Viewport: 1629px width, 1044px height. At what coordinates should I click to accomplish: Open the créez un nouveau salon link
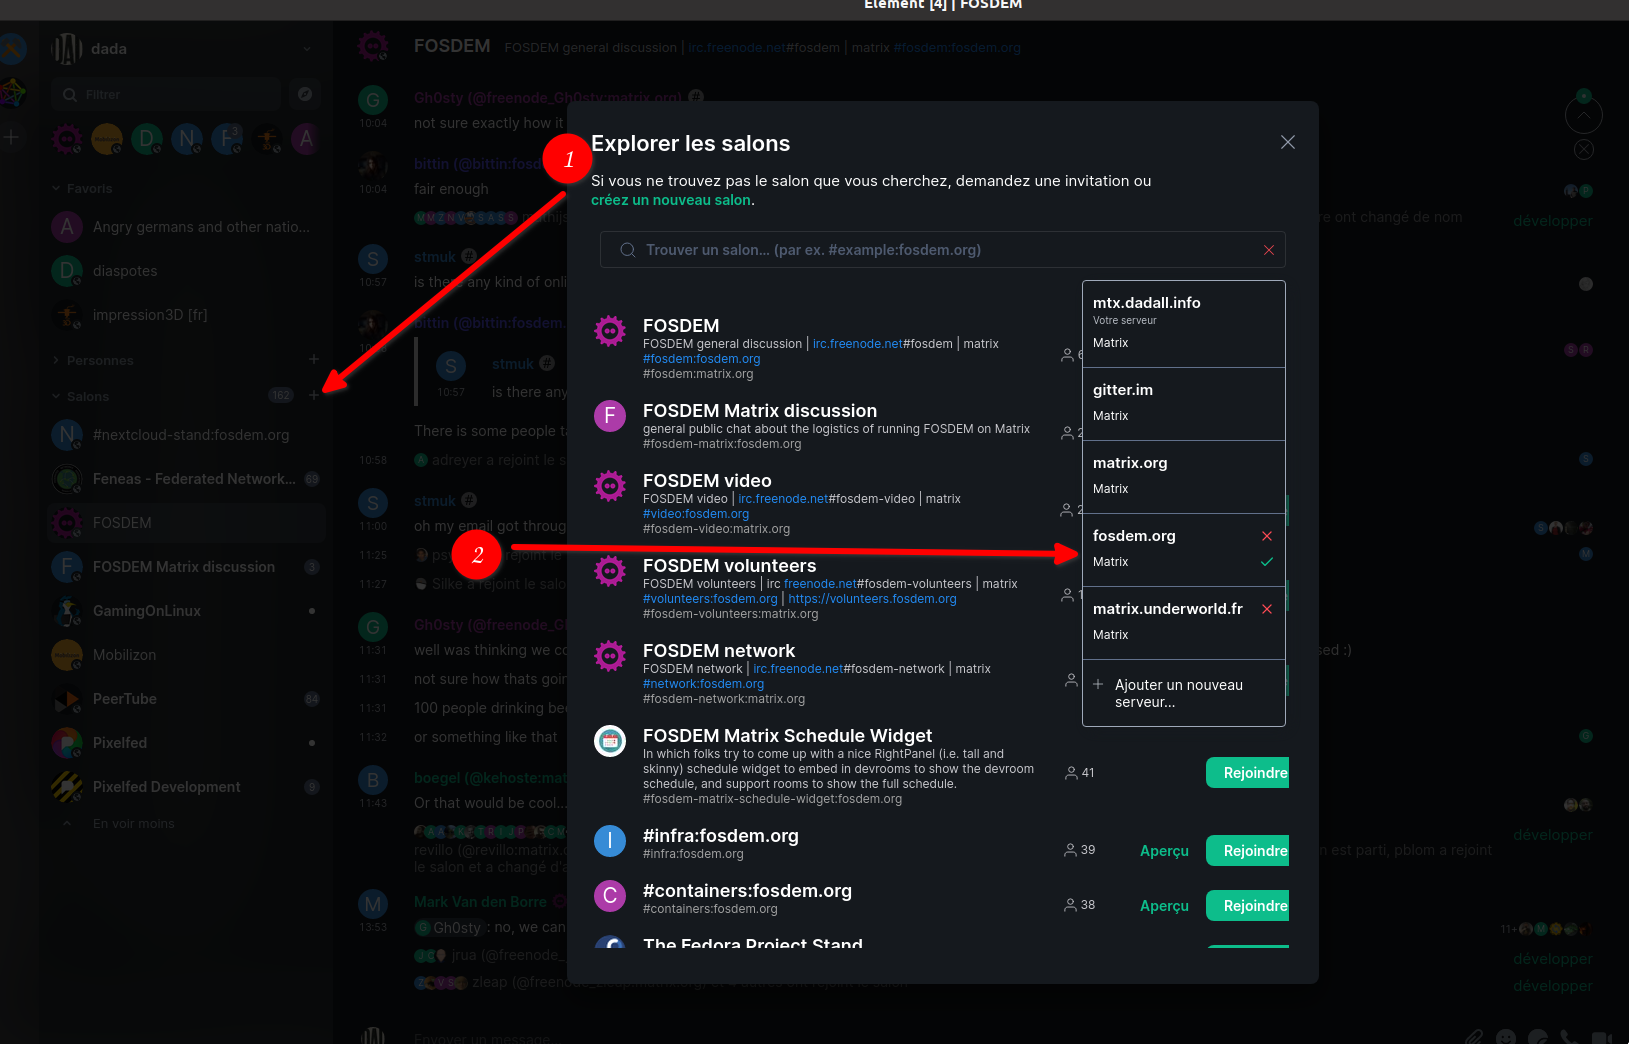(x=670, y=200)
